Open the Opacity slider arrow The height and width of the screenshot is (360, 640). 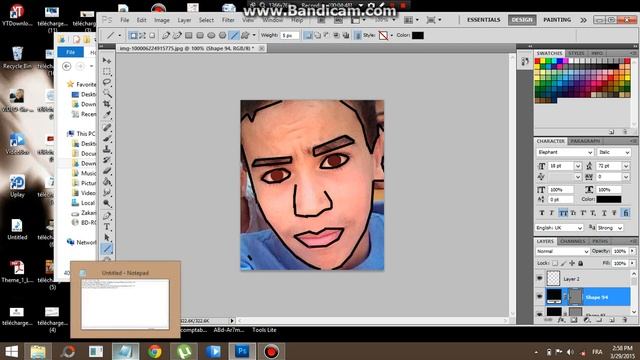pos(632,251)
